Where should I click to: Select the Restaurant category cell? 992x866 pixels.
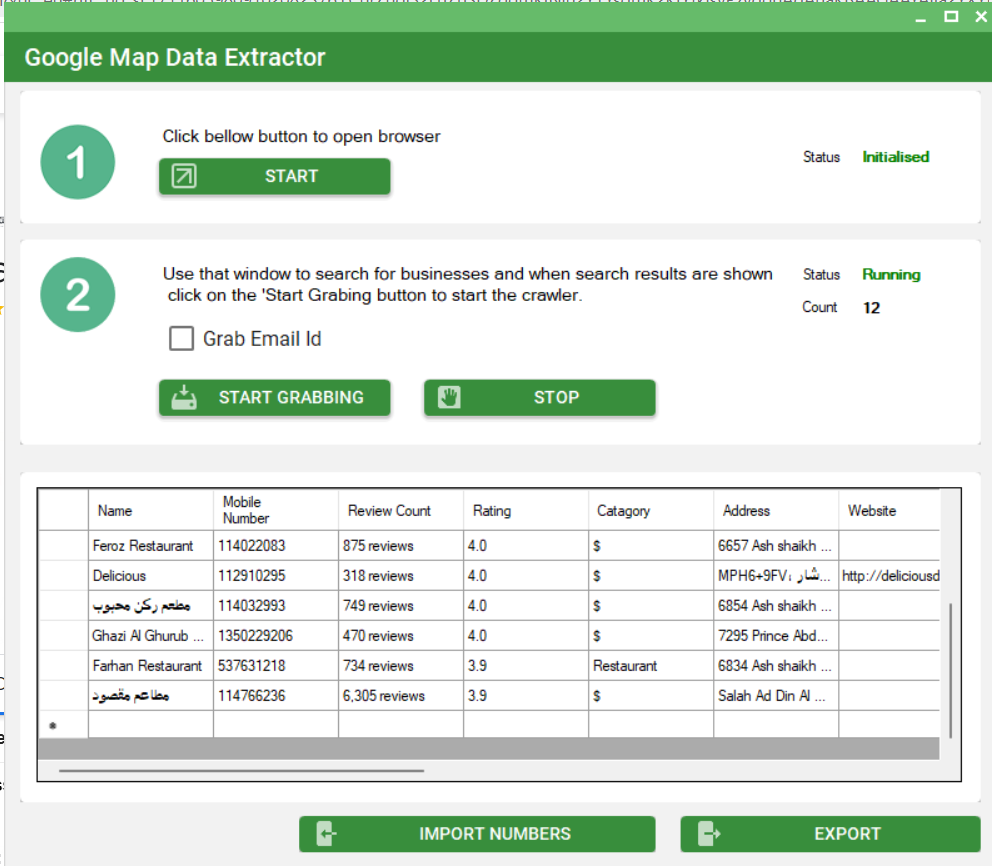(x=651, y=665)
